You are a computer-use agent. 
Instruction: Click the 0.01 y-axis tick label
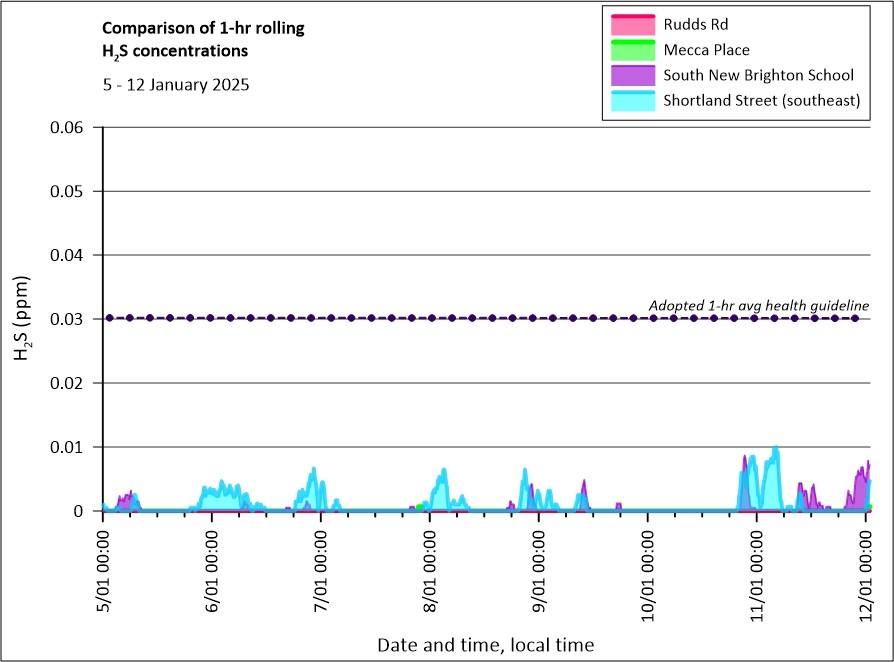[71, 447]
